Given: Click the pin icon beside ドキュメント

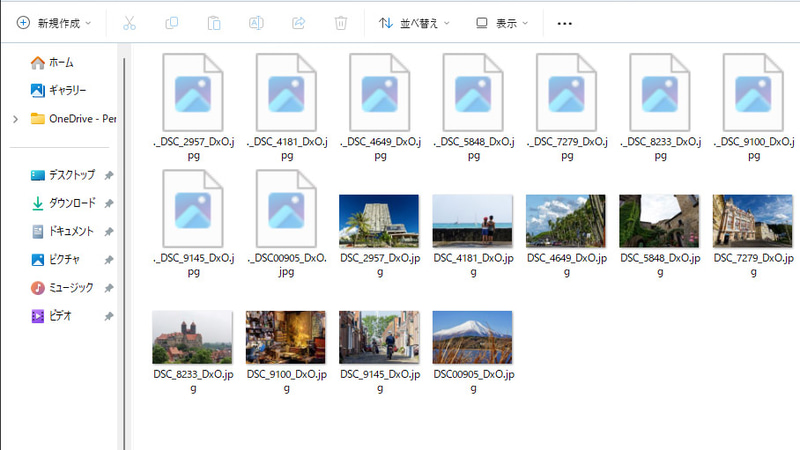Looking at the screenshot, I should [109, 232].
